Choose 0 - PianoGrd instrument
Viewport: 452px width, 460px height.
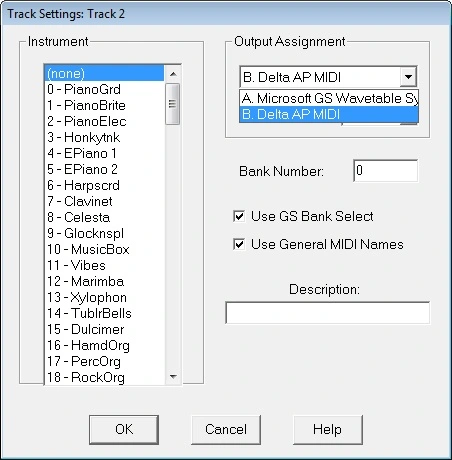tap(104, 89)
